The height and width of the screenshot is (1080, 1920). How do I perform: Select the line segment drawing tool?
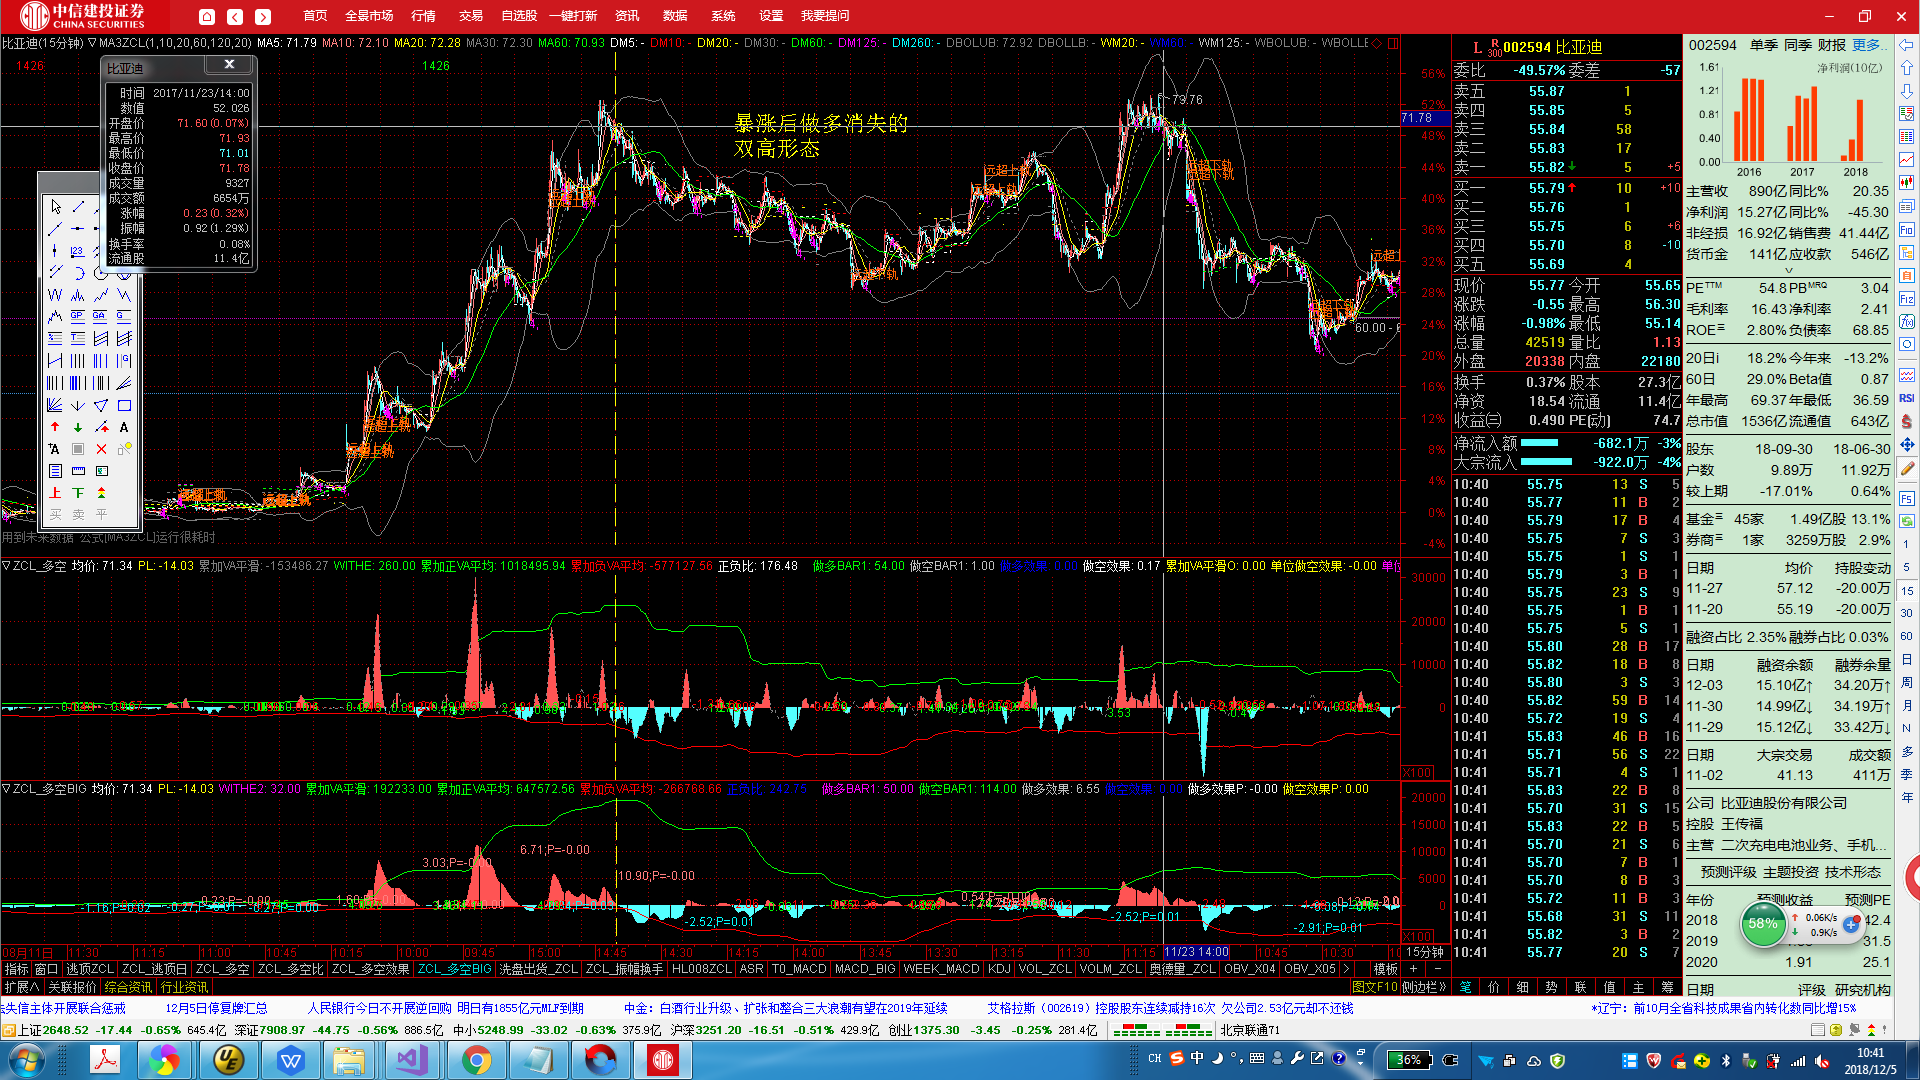click(78, 206)
